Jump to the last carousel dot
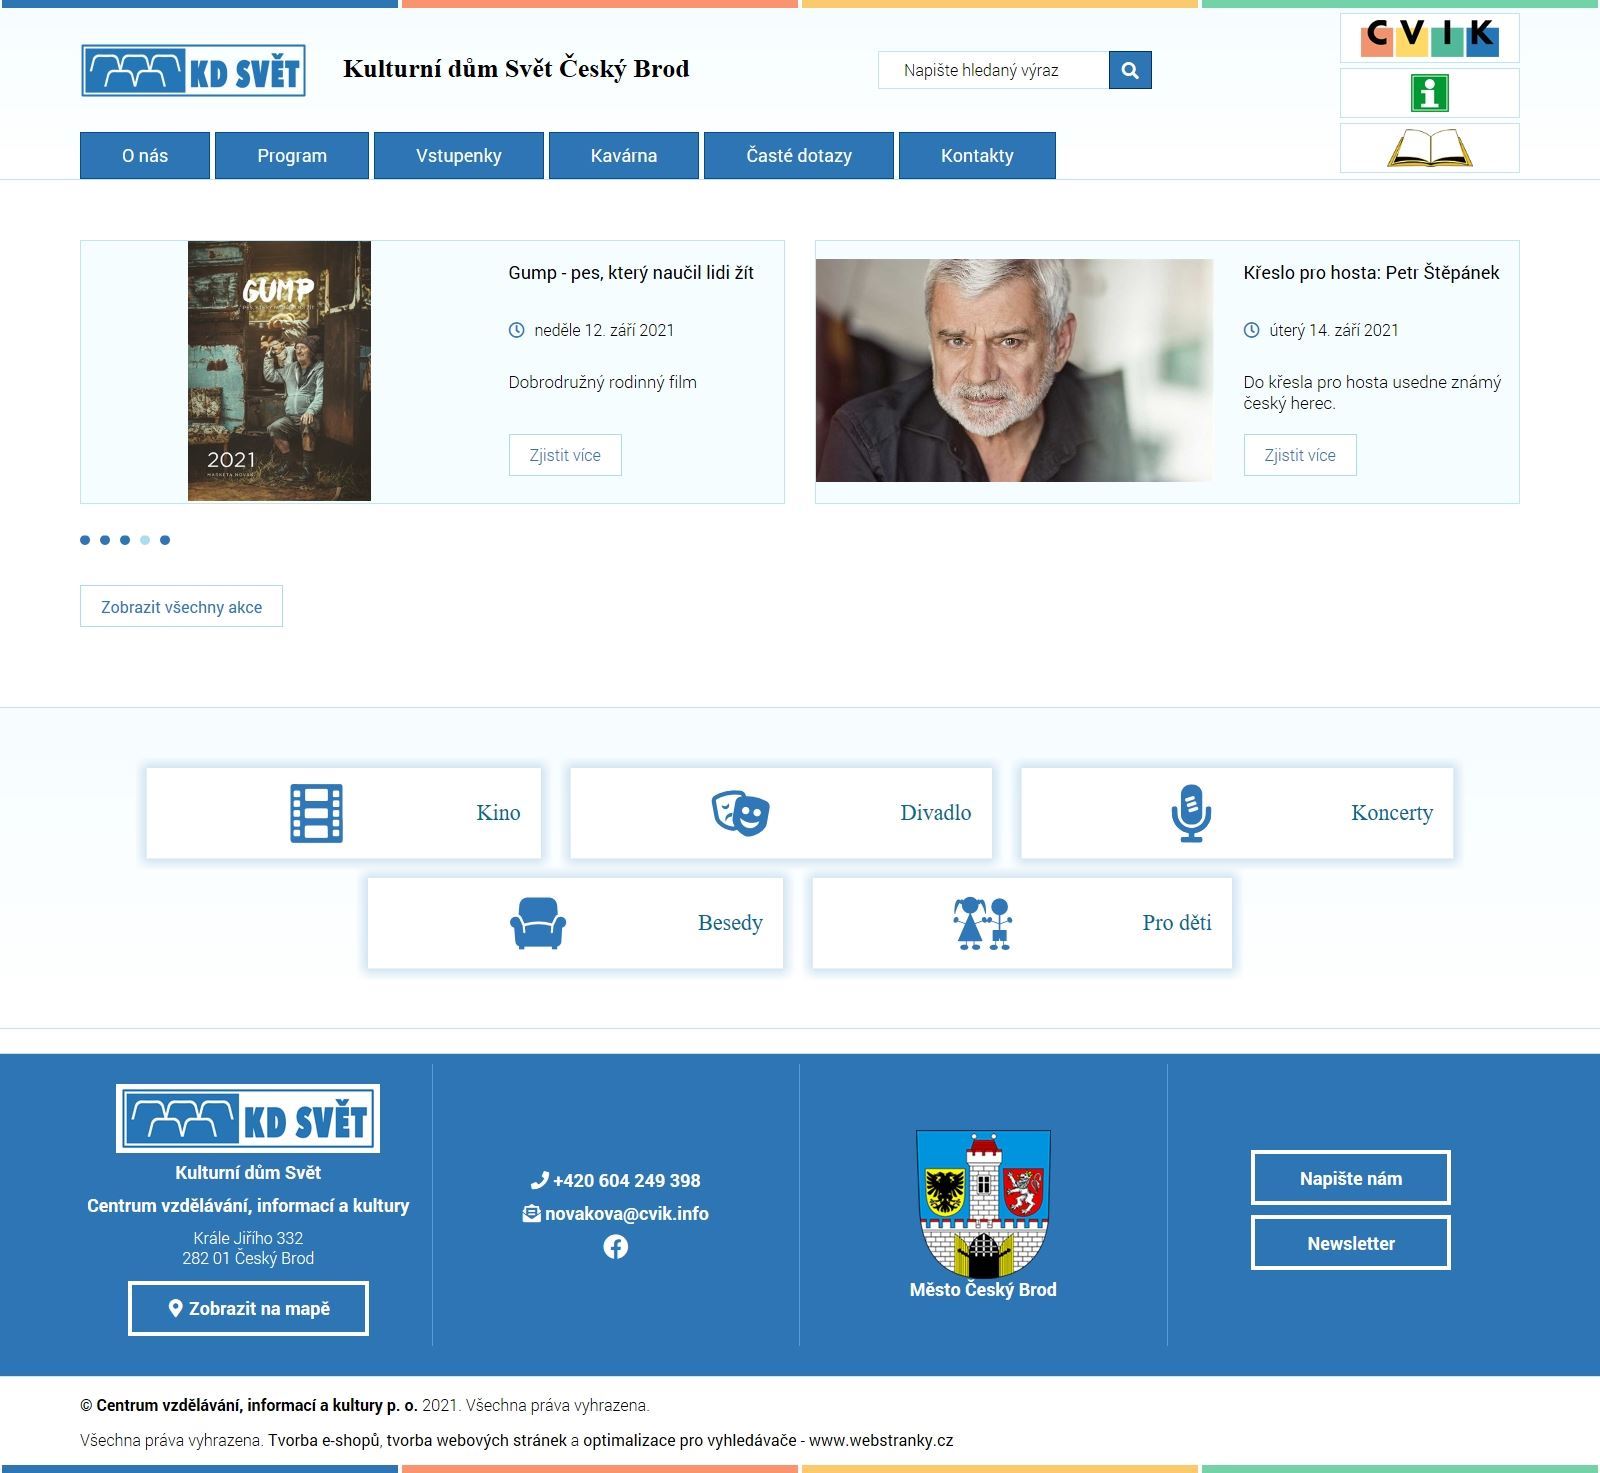The height and width of the screenshot is (1473, 1600). [165, 540]
